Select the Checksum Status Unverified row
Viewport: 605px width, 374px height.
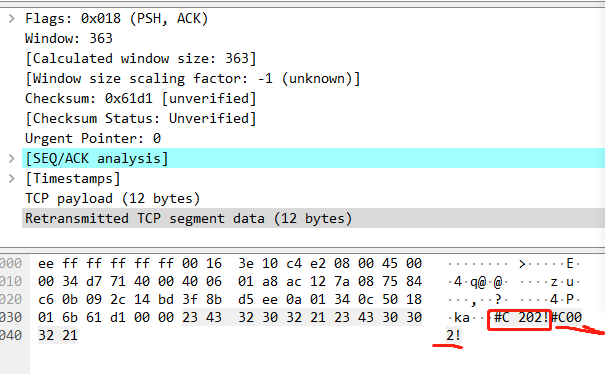tap(141, 118)
